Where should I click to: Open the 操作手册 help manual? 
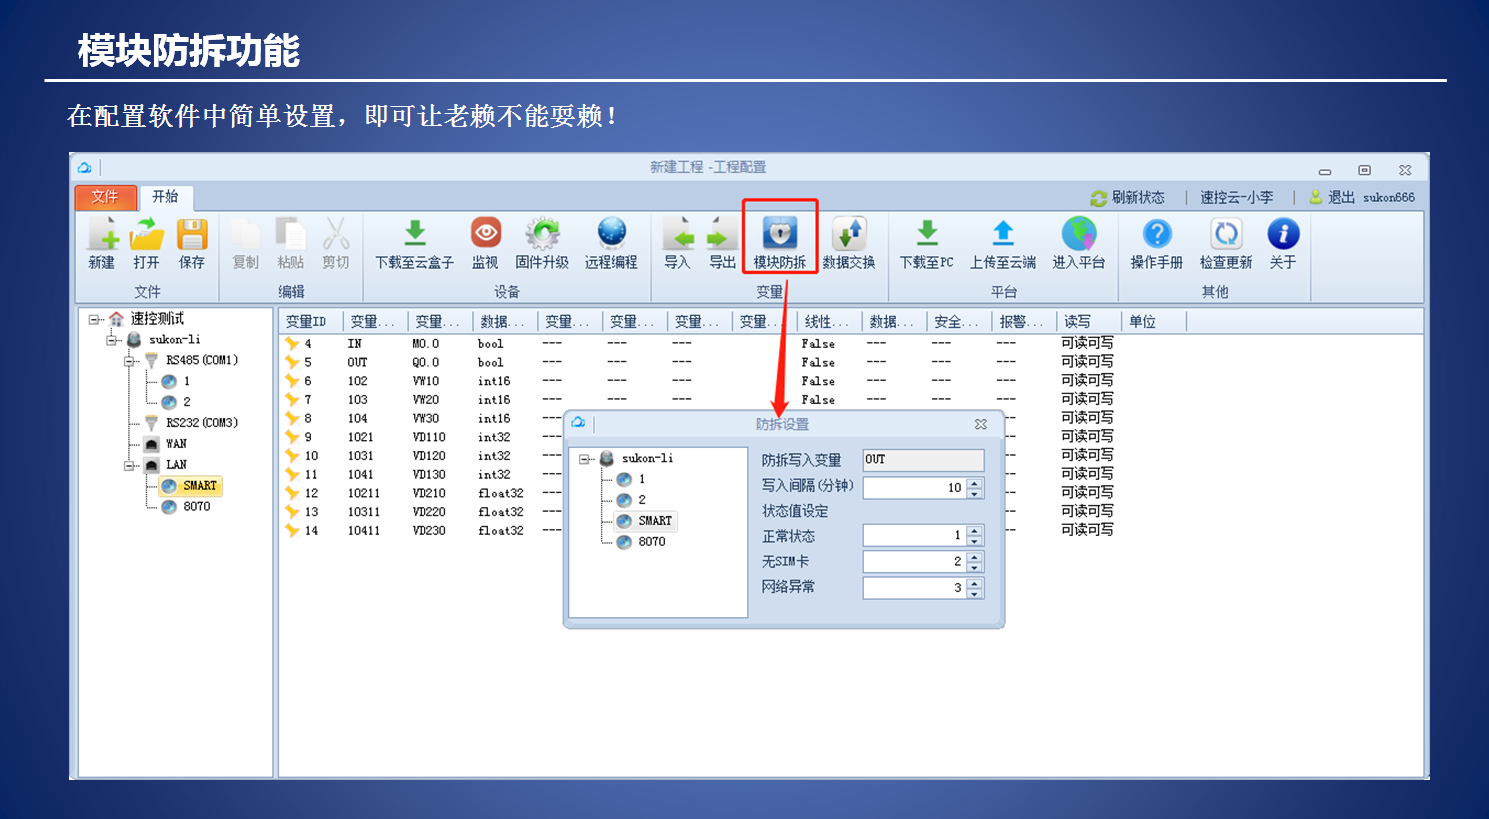[x=1156, y=235]
